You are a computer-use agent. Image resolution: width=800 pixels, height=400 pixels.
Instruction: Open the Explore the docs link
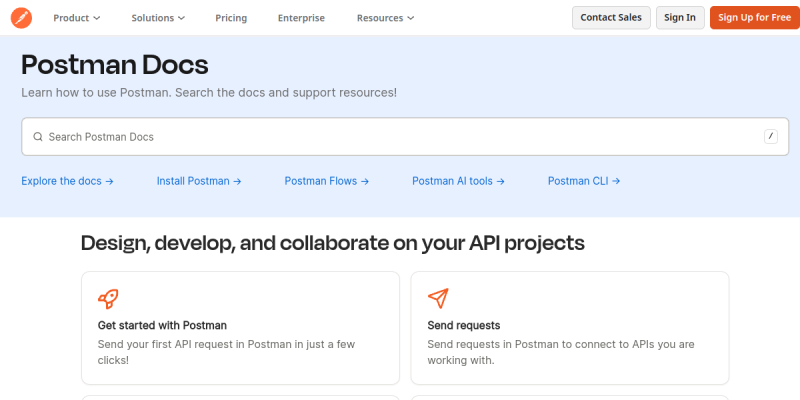click(x=67, y=181)
